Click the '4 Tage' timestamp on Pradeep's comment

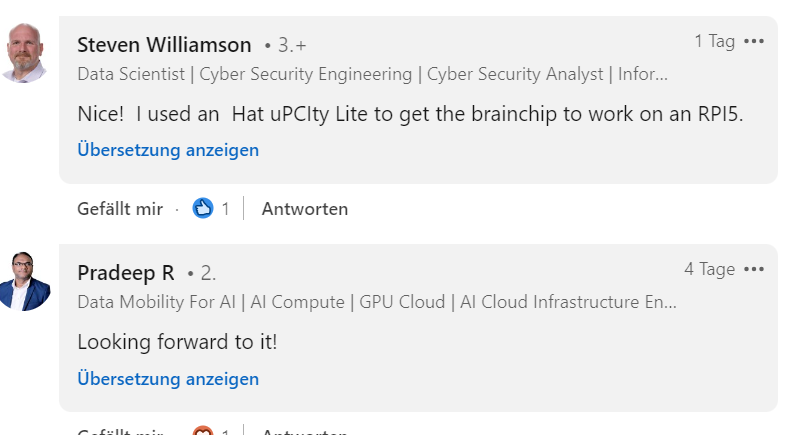click(x=709, y=269)
